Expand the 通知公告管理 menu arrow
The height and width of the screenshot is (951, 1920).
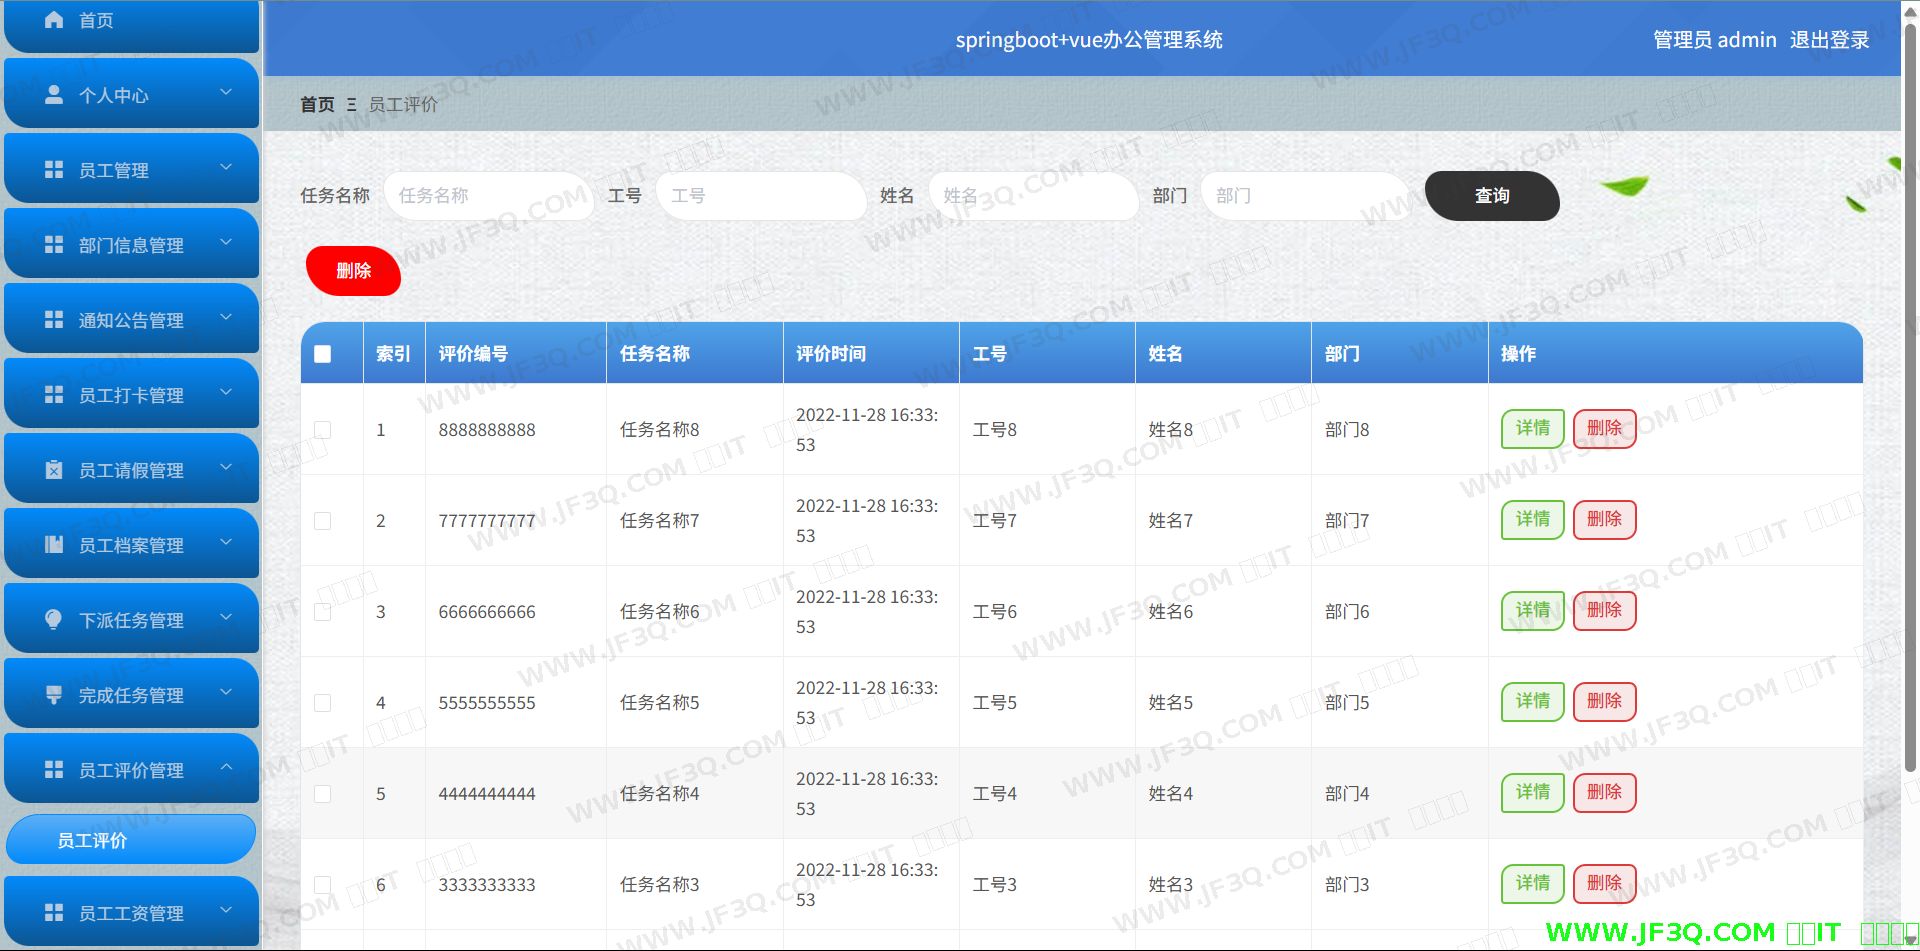(226, 318)
